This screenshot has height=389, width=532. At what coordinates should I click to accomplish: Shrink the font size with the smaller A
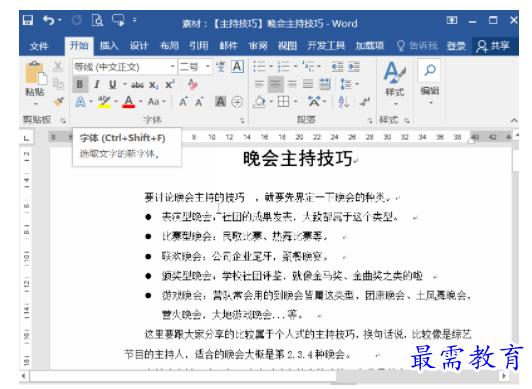(199, 101)
